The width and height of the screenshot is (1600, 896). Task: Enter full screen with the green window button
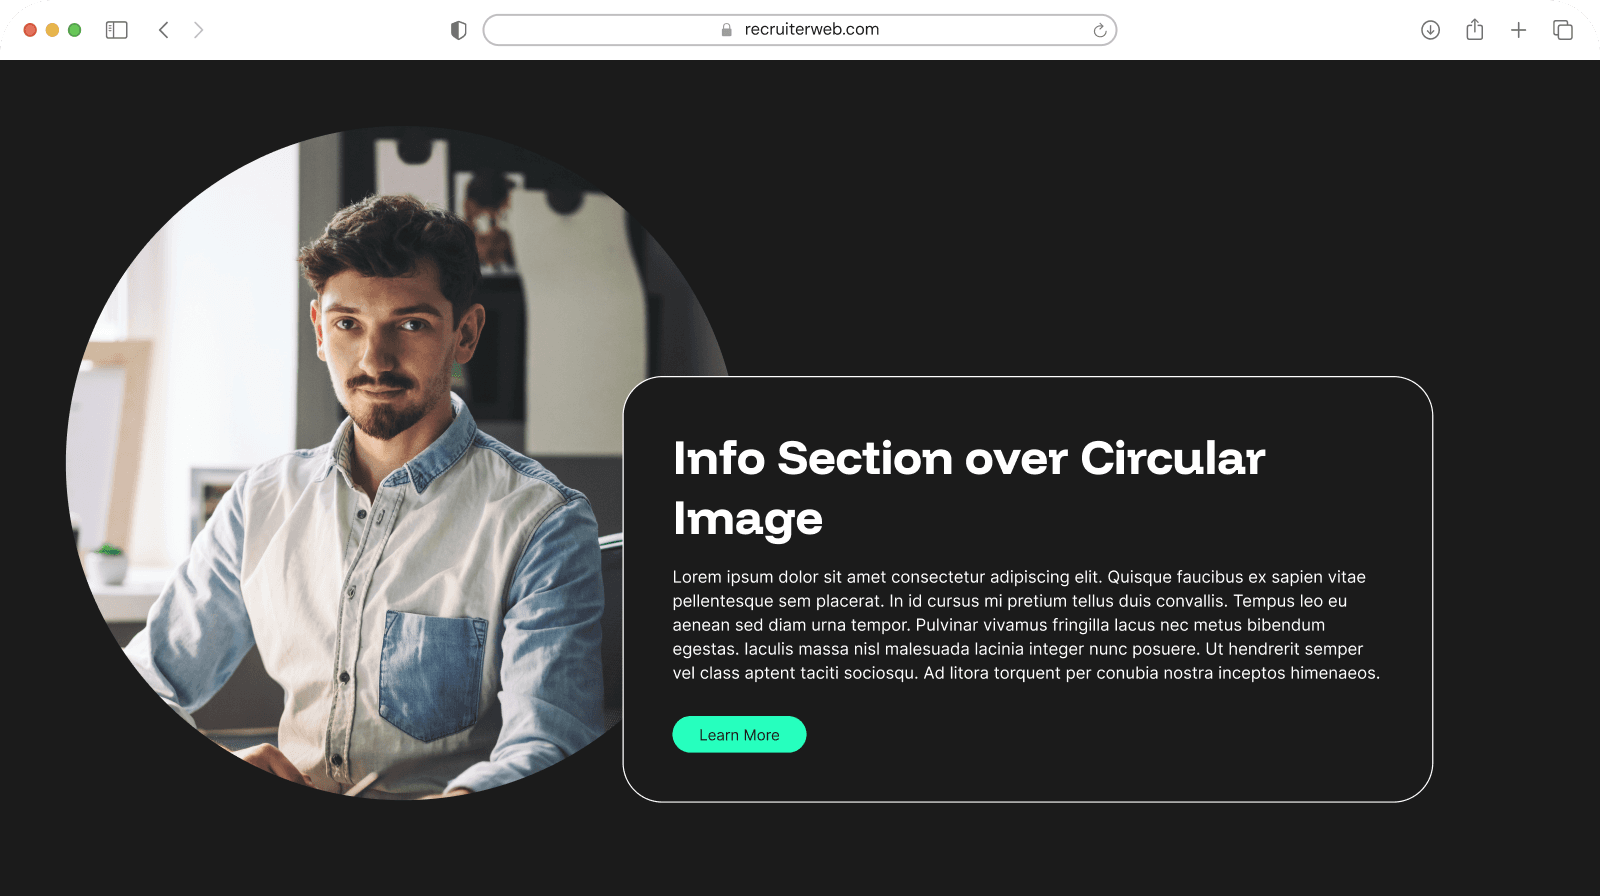tap(74, 30)
